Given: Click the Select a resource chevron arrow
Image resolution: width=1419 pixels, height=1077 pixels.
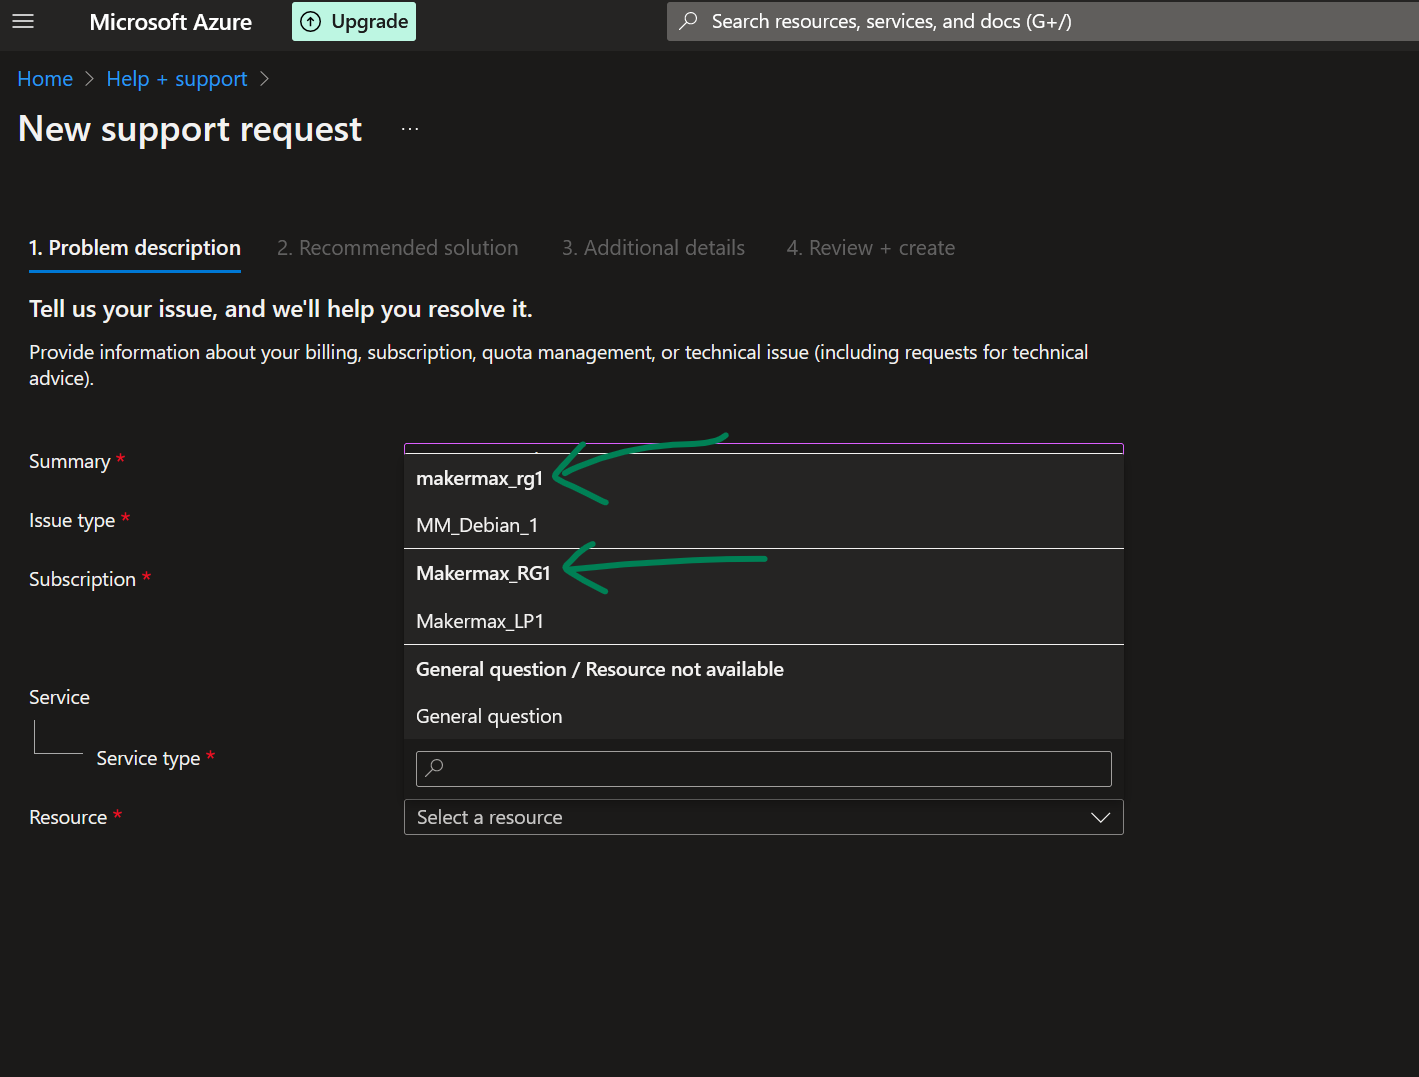Looking at the screenshot, I should [1100, 817].
